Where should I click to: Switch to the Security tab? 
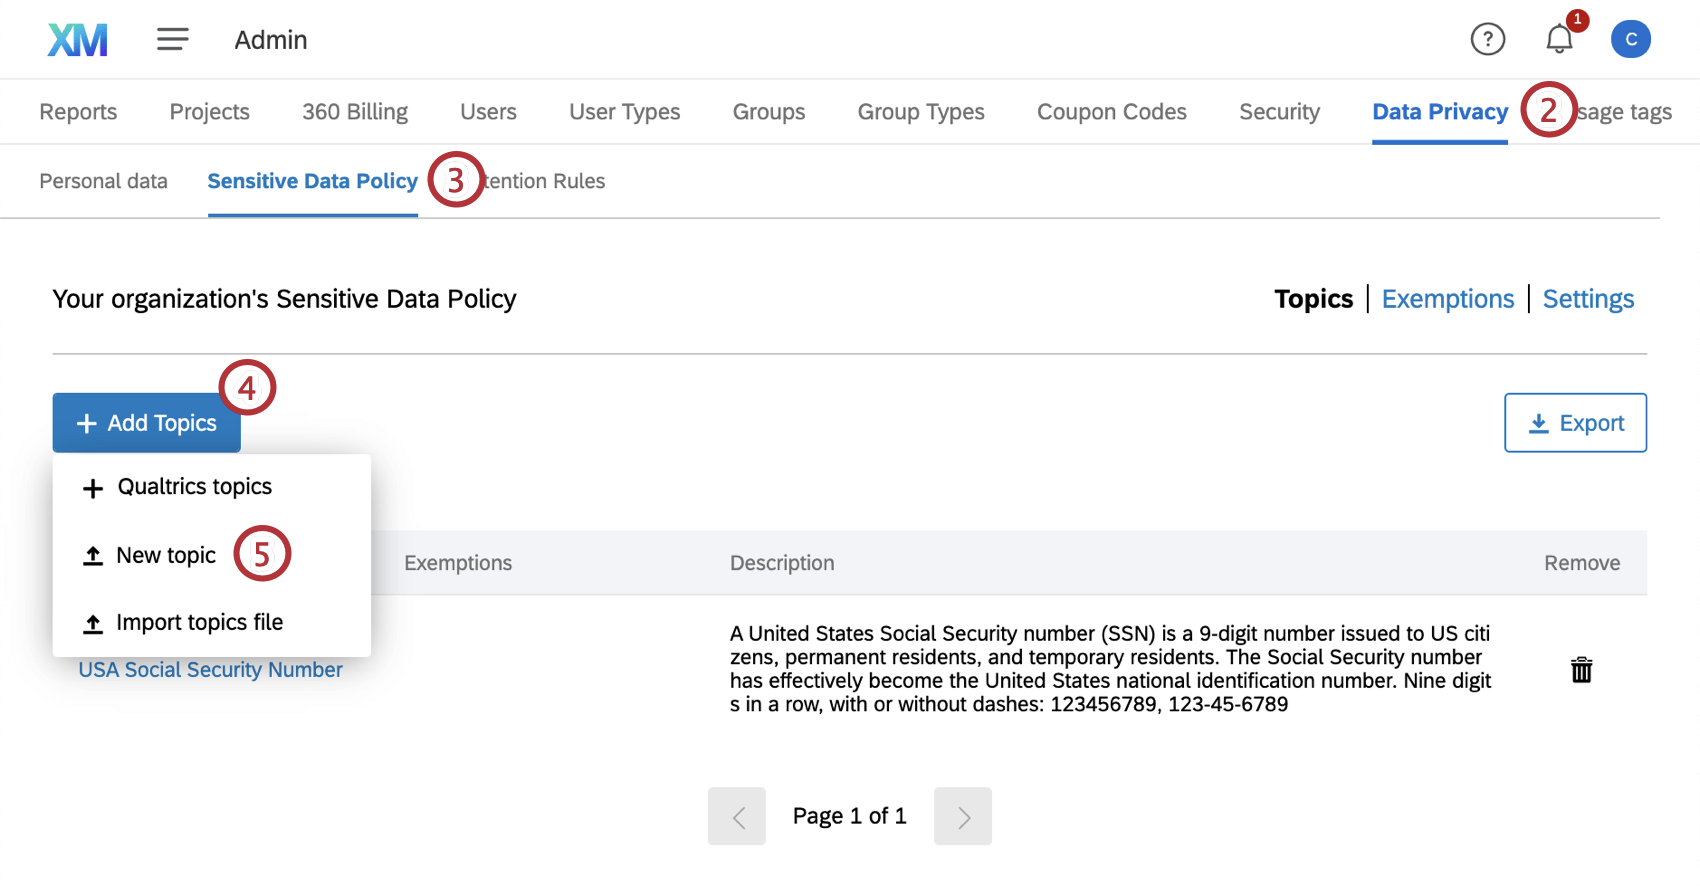pyautogui.click(x=1279, y=112)
